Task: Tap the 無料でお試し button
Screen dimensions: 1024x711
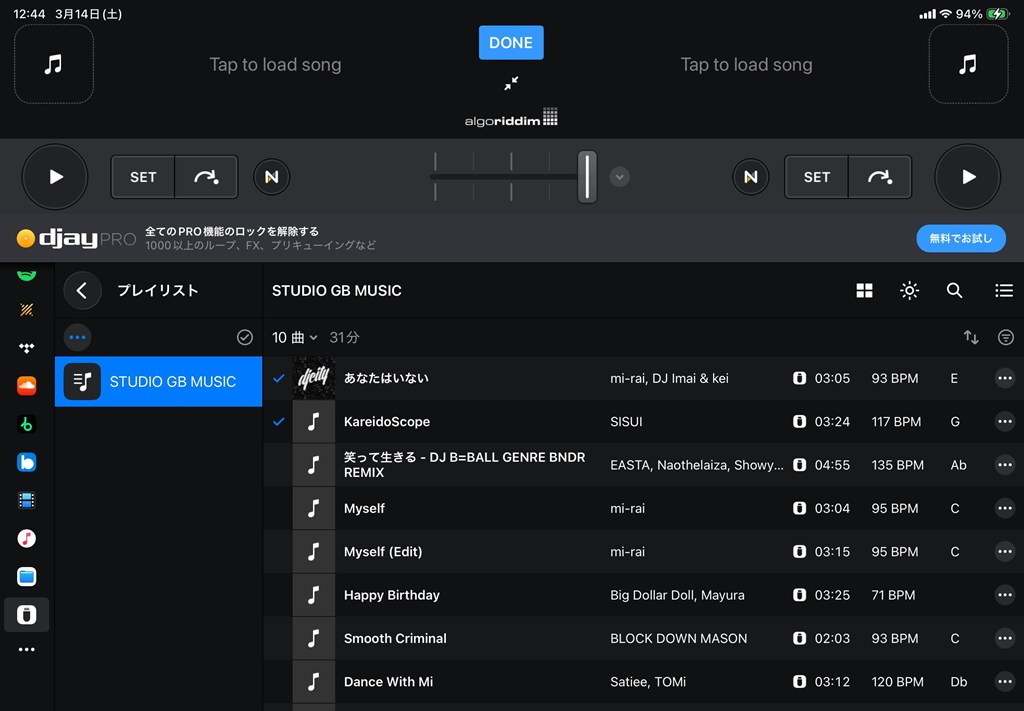Action: [x=960, y=238]
